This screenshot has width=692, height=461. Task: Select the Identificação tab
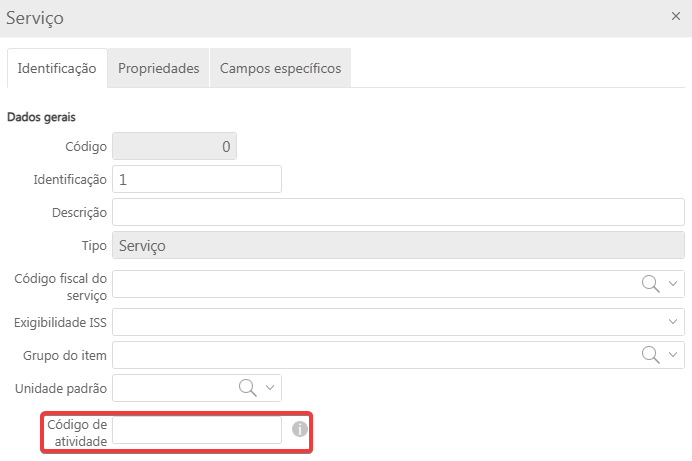pos(57,69)
